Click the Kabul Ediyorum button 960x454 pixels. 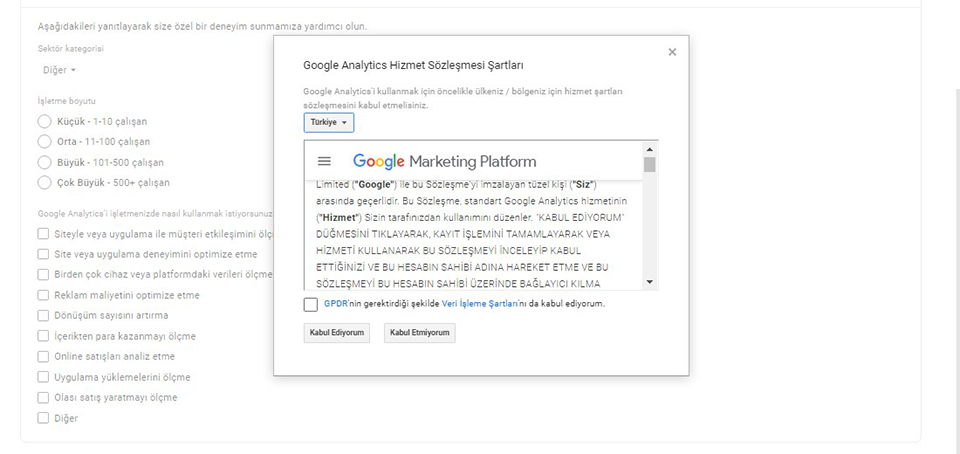[337, 333]
